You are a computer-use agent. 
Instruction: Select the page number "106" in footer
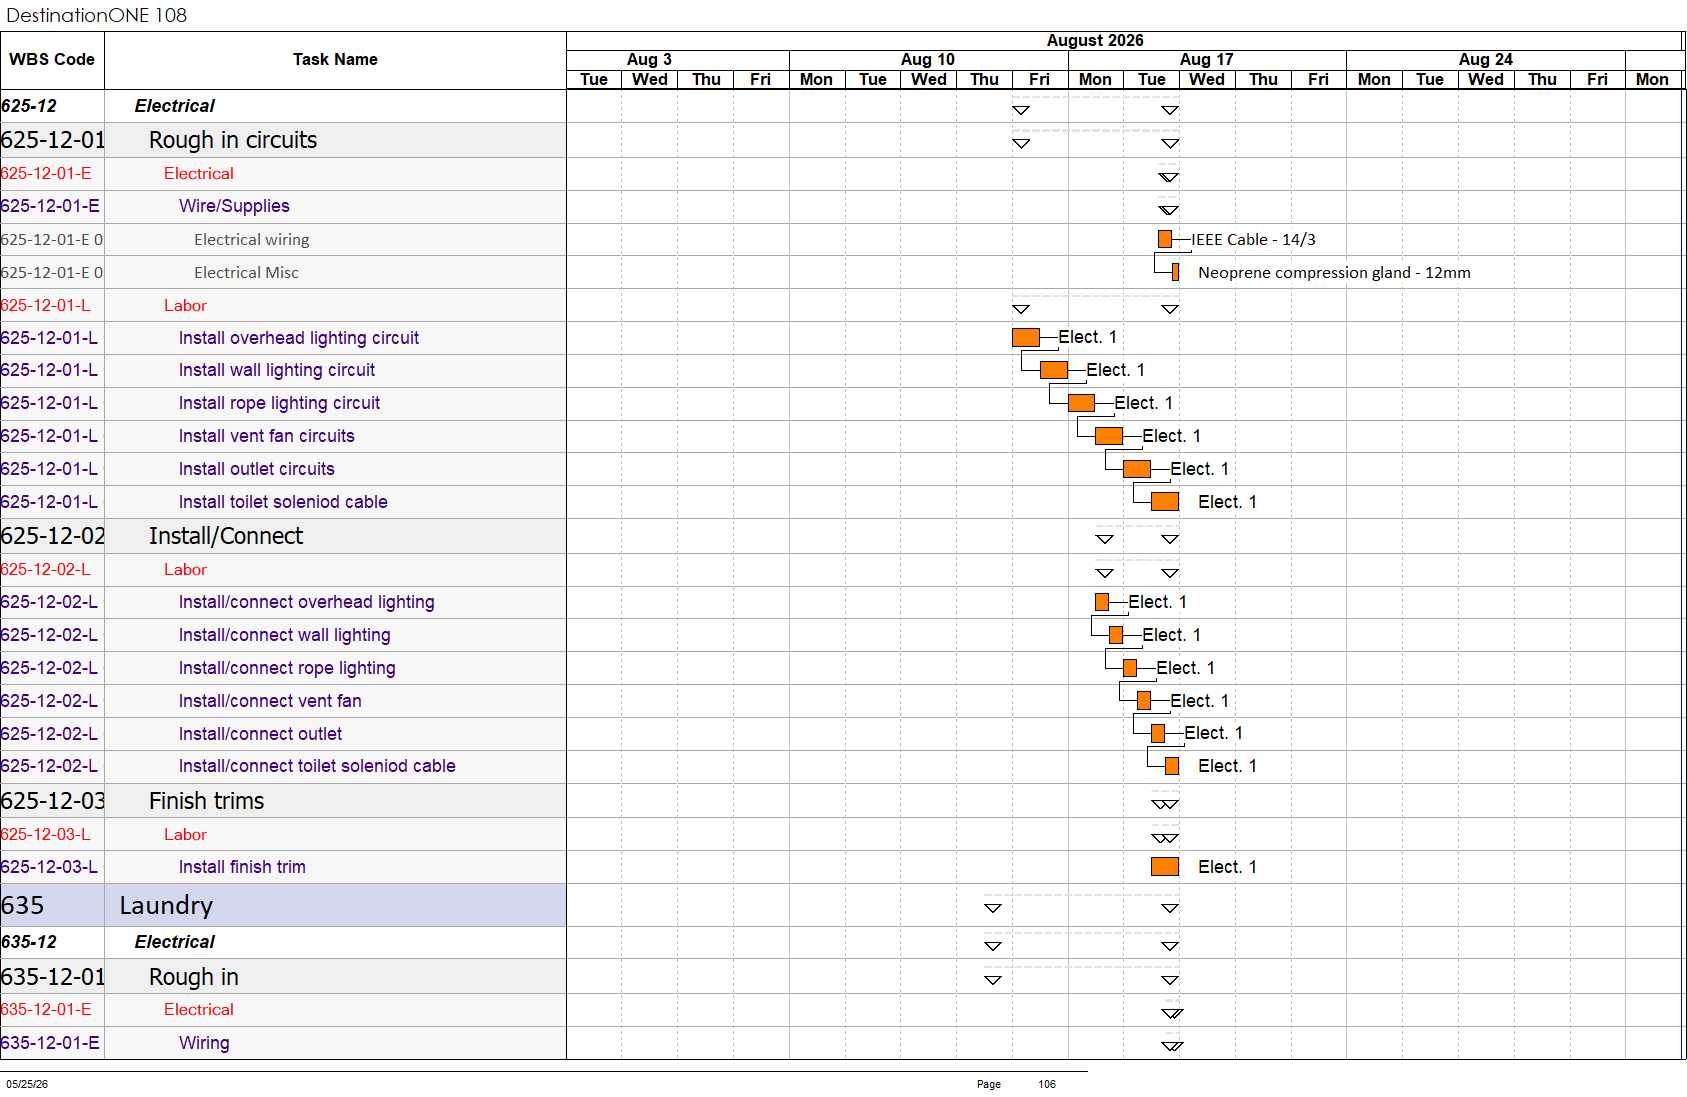pos(1047,1084)
